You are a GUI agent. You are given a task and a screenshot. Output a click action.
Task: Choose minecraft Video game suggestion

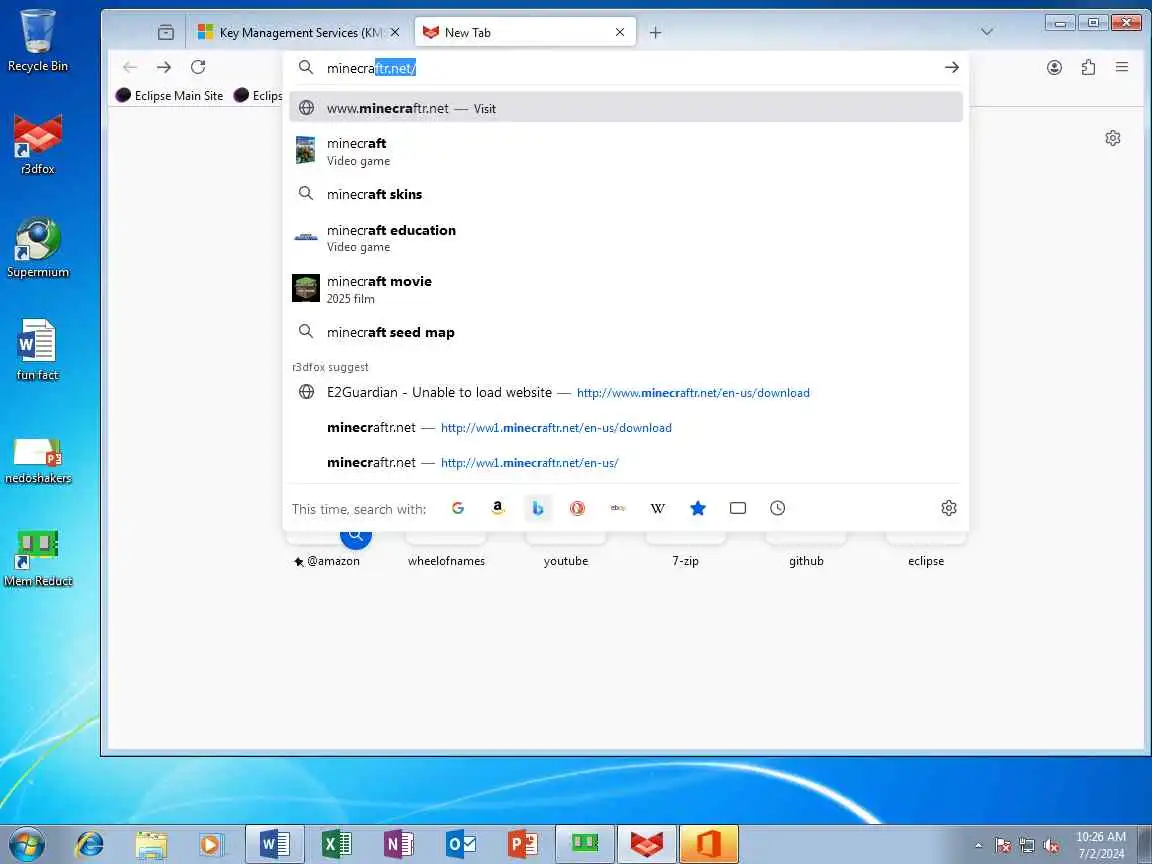click(626, 151)
